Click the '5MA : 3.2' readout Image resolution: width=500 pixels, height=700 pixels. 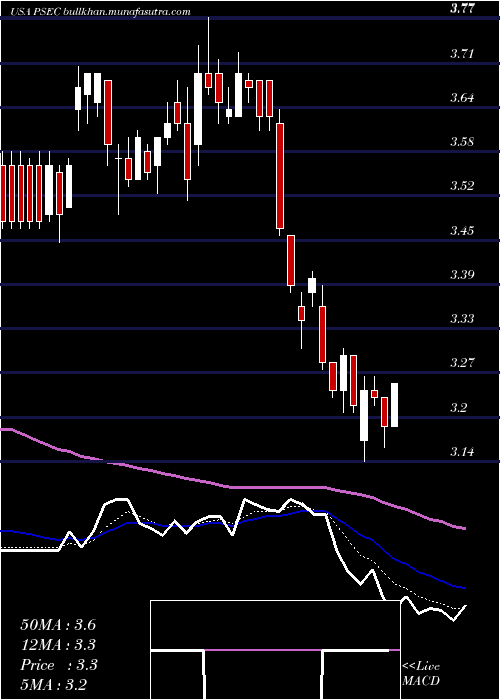pos(53,685)
